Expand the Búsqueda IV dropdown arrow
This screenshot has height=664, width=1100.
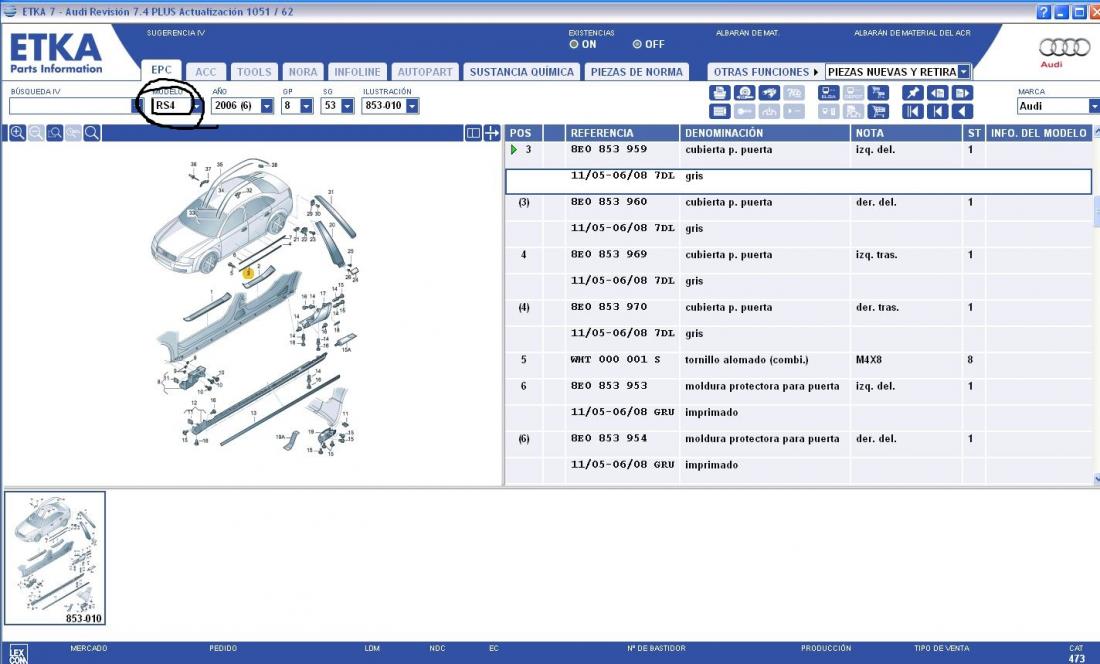137,106
